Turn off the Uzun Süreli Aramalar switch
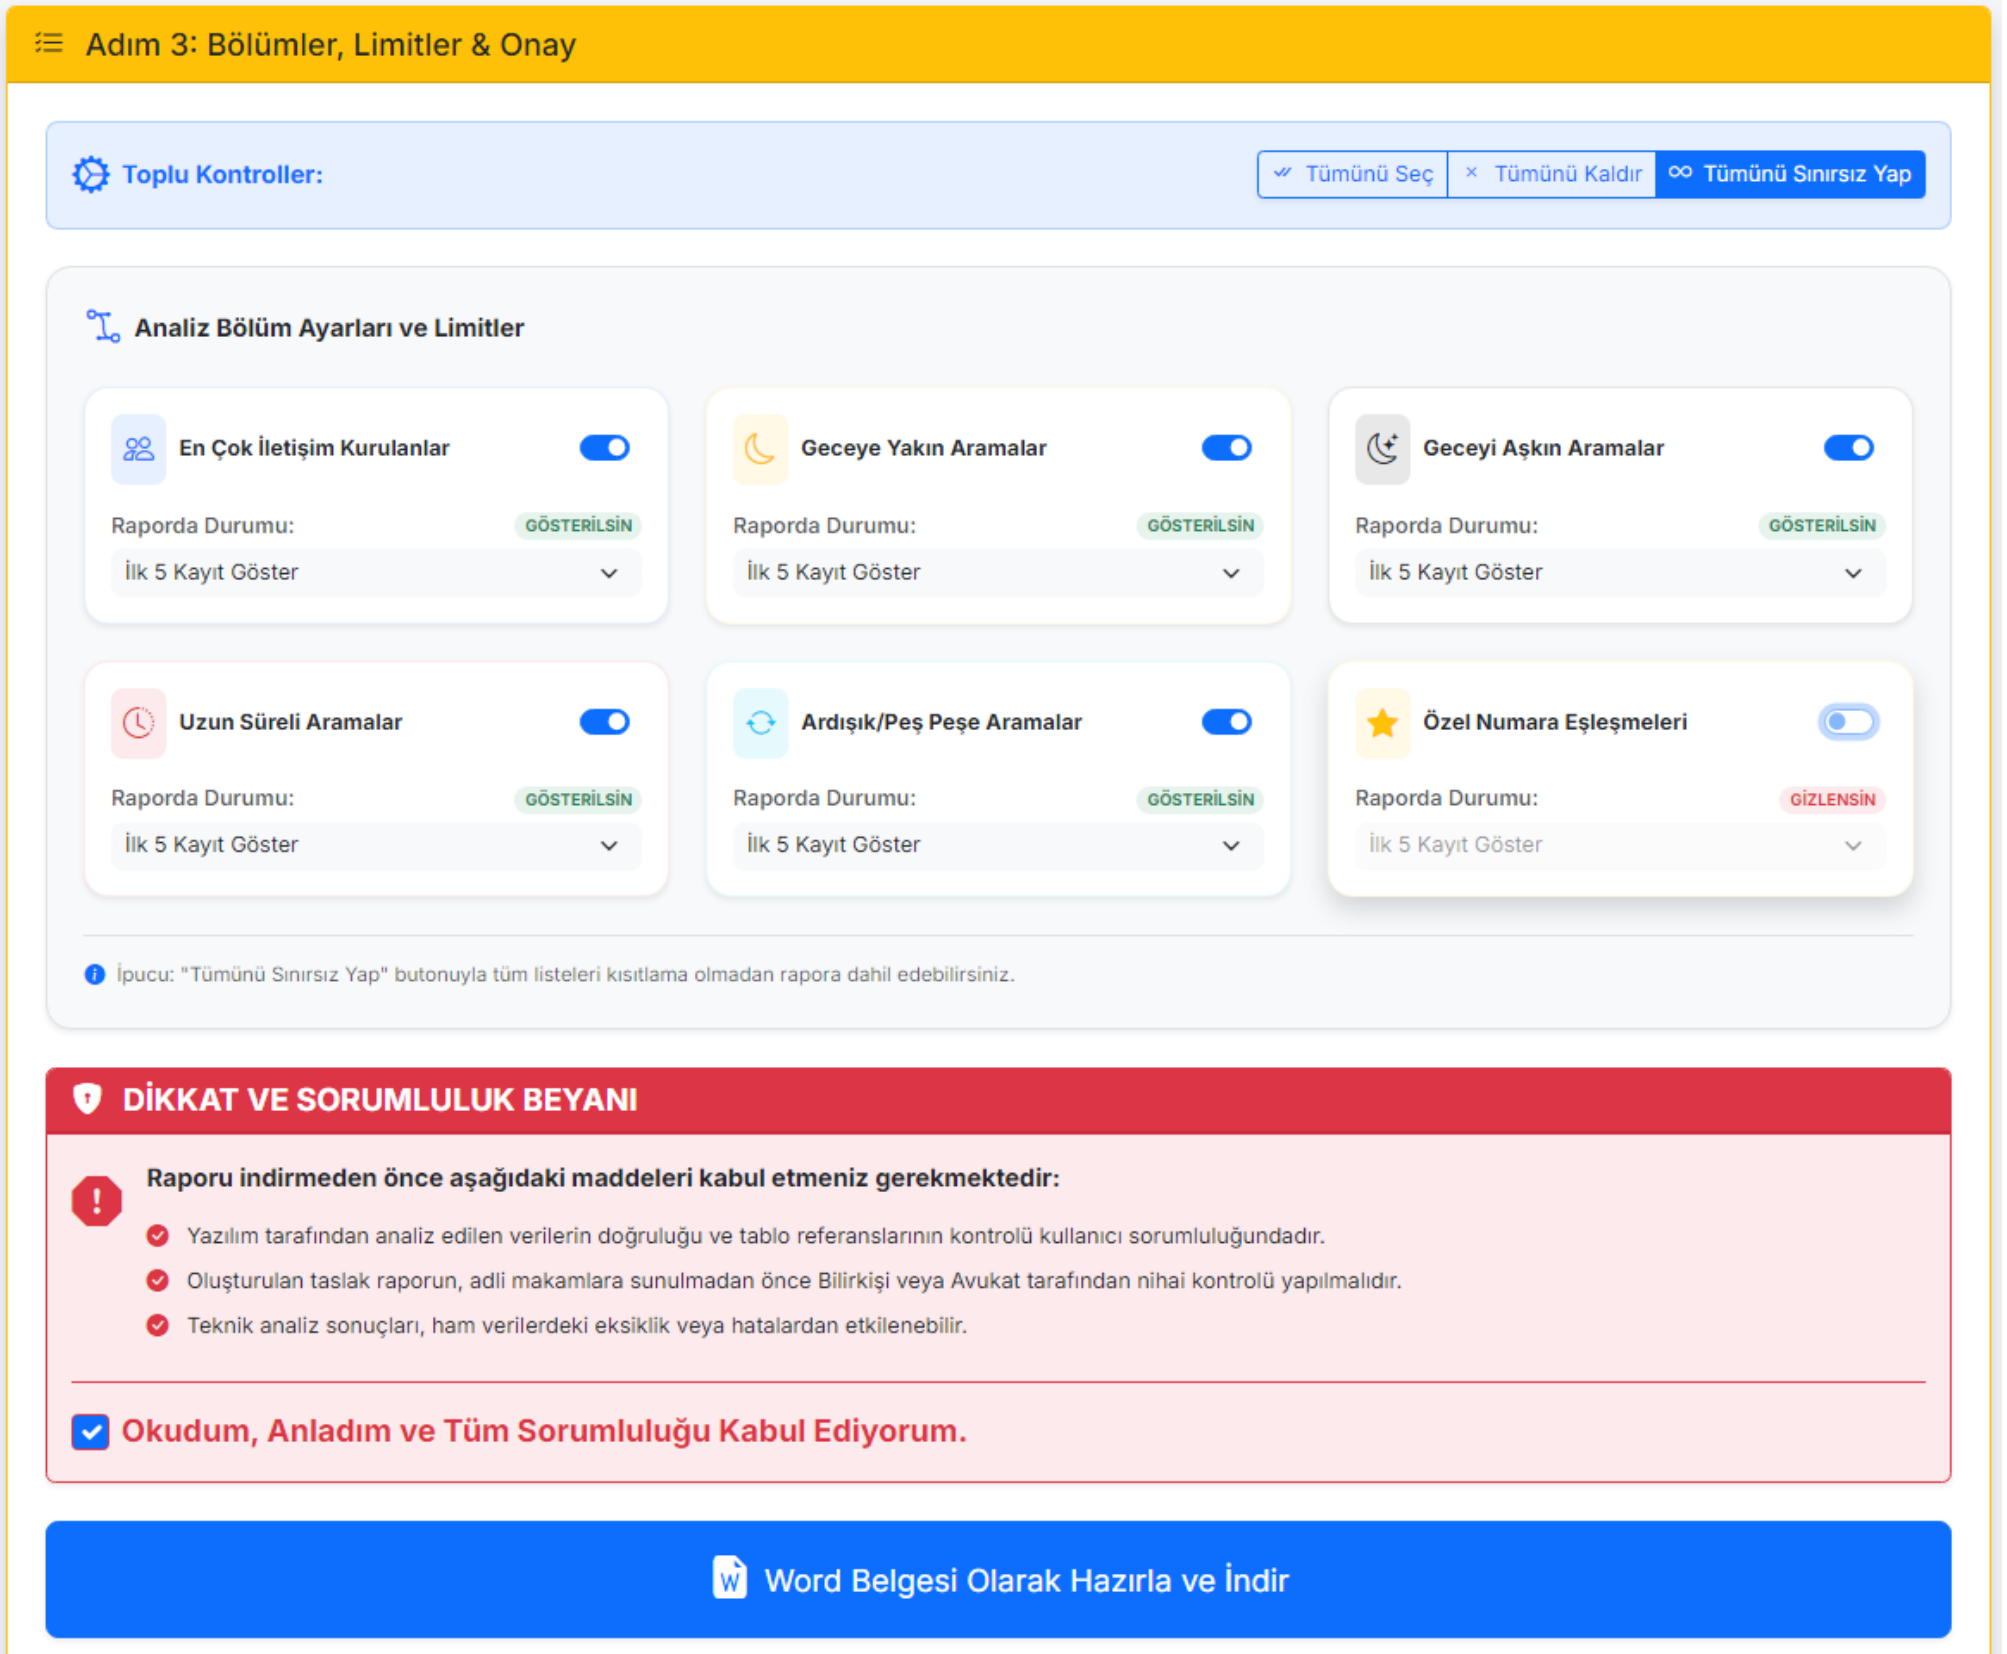Screen dimensions: 2007x1654 click(605, 722)
